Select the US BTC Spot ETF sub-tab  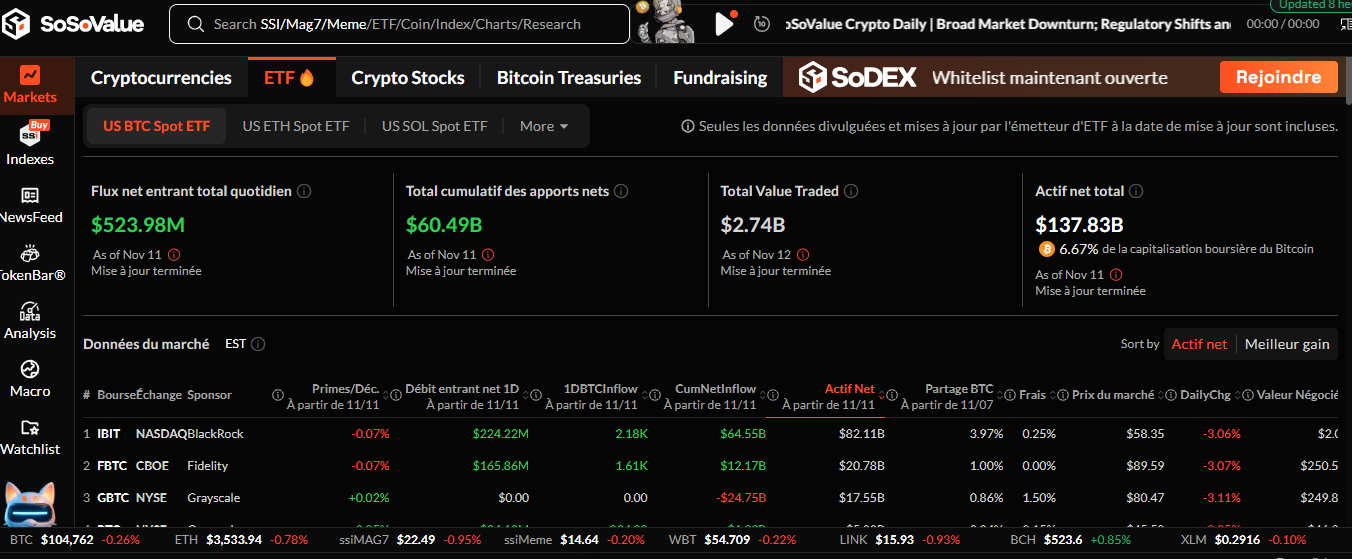(157, 126)
